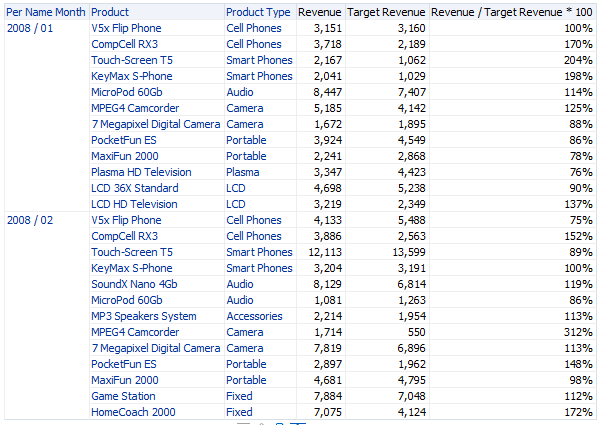Click the HomeCoach 2000 product
Image resolution: width=600 pixels, height=425 pixels.
(x=133, y=412)
